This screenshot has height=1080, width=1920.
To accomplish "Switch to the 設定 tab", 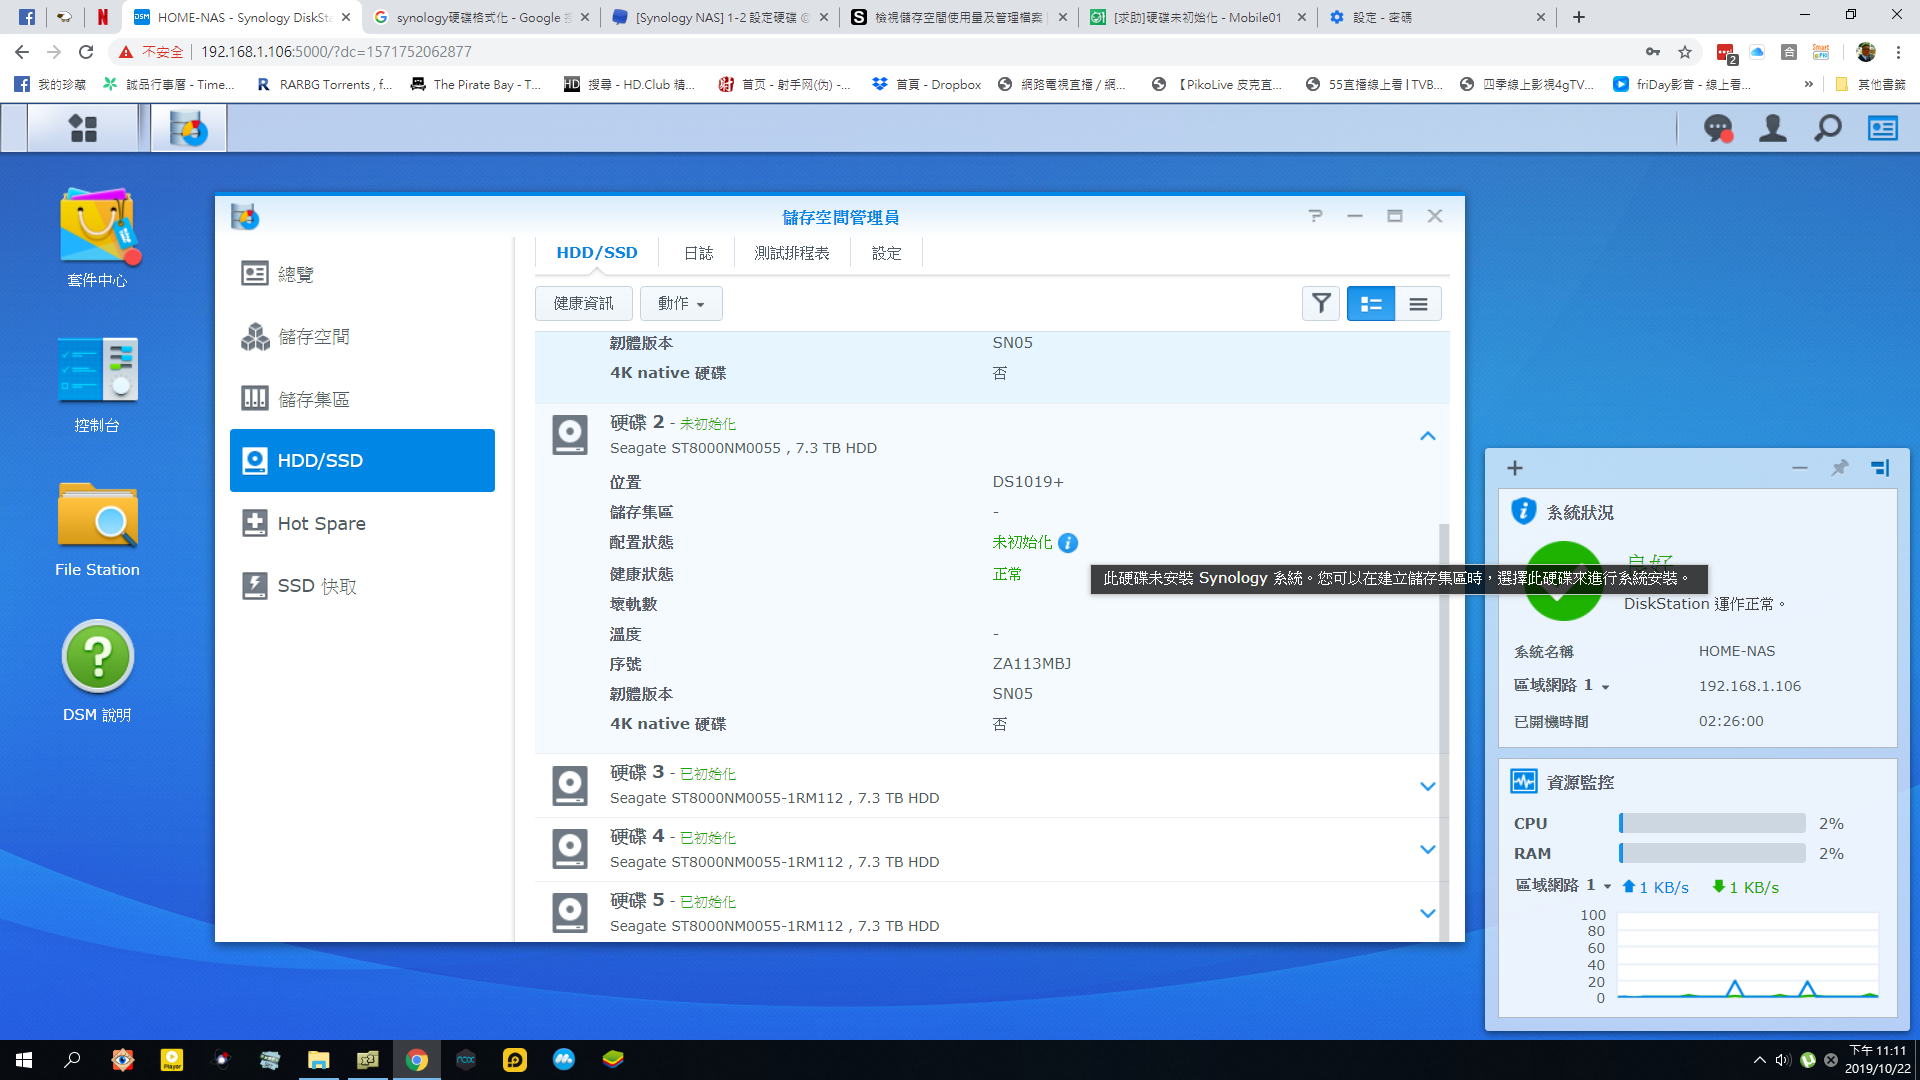I will [x=886, y=253].
